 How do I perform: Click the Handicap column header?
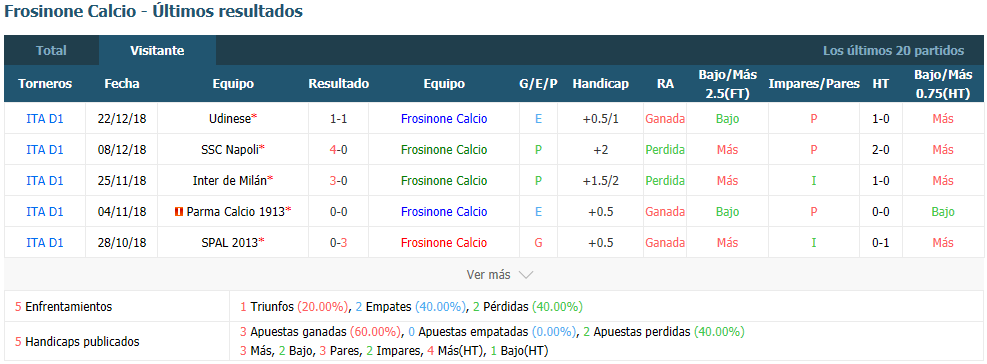pos(601,84)
